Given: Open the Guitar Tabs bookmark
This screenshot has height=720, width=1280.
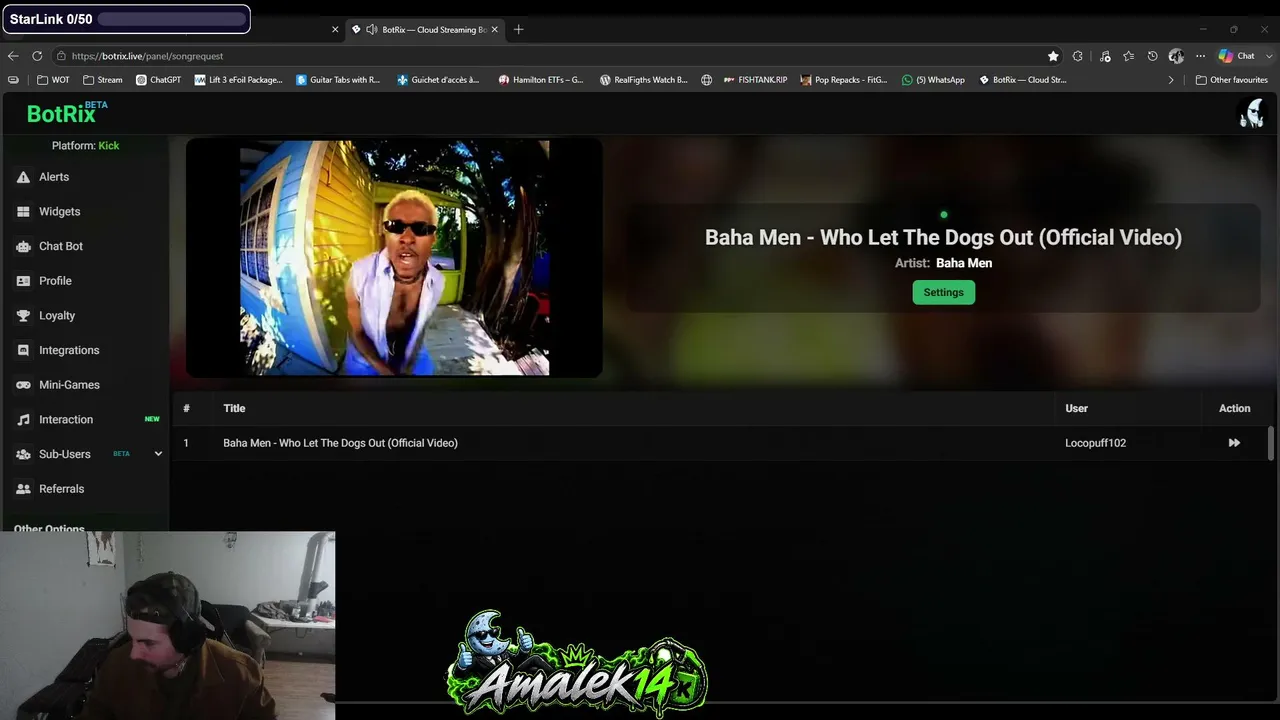Looking at the screenshot, I should coord(338,80).
